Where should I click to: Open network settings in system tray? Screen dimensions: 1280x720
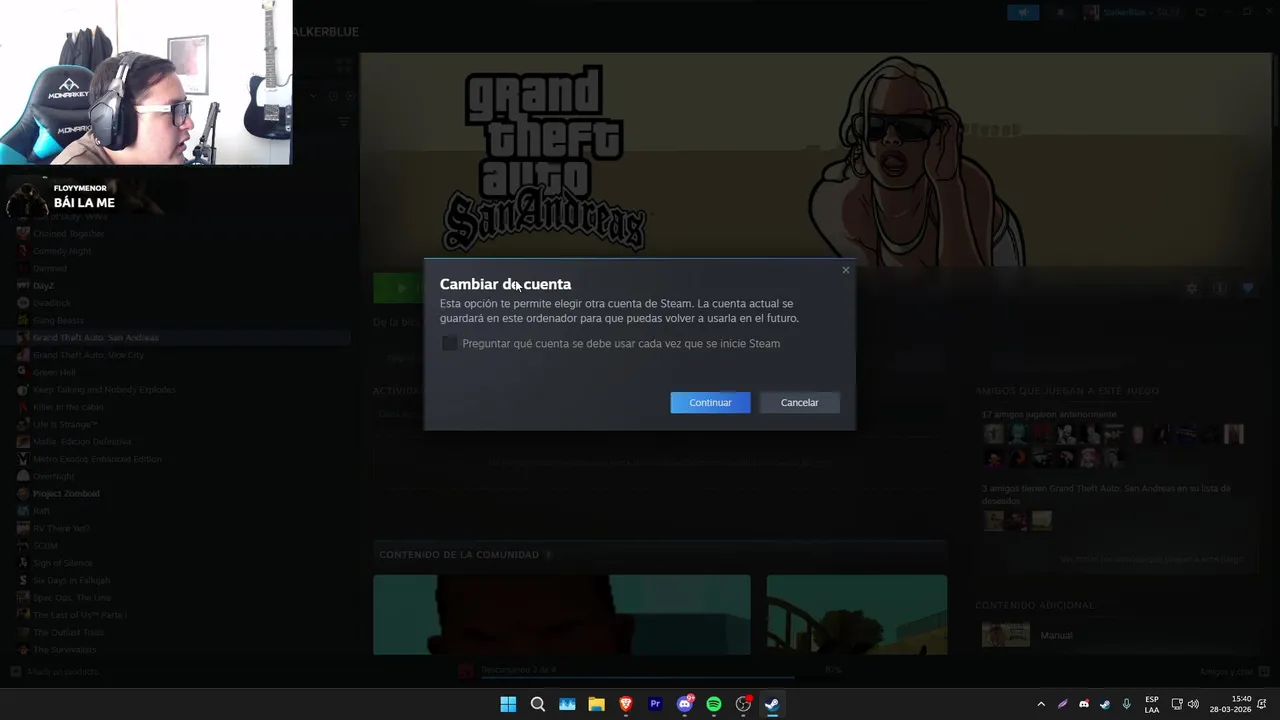click(1177, 704)
